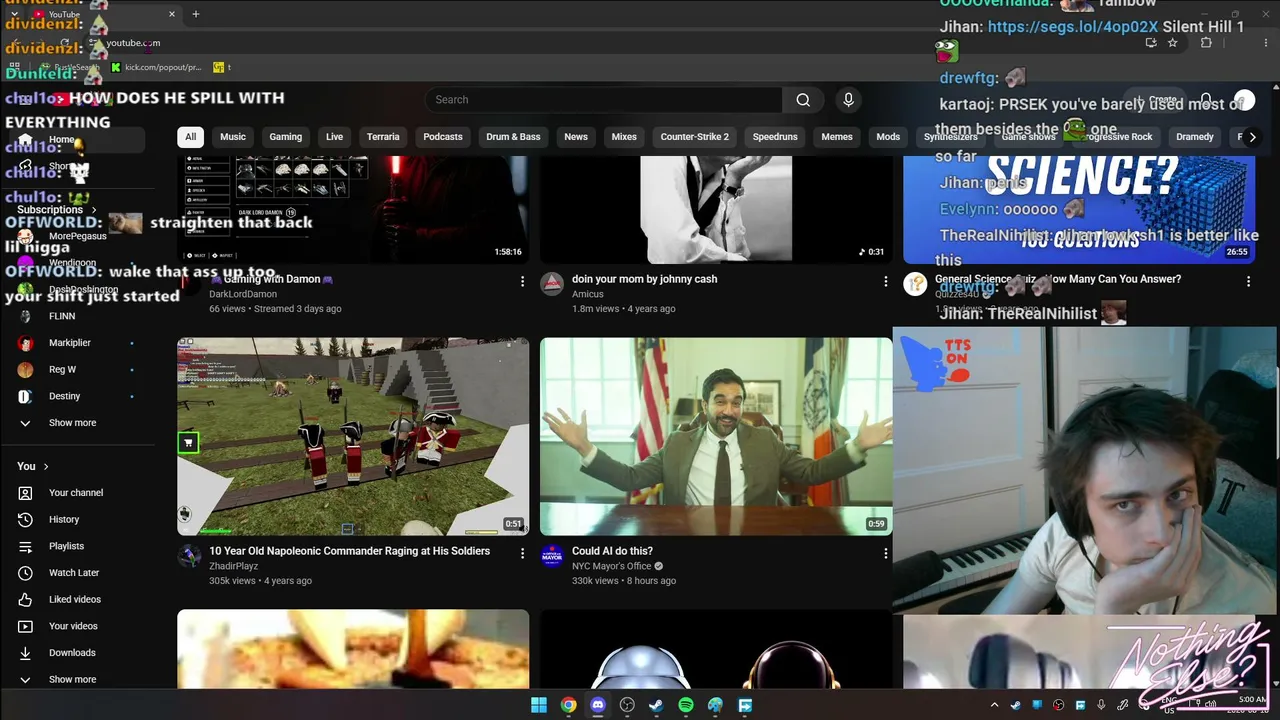The width and height of the screenshot is (1280, 720).
Task: Expand the You section header chevron
Action: [46, 467]
